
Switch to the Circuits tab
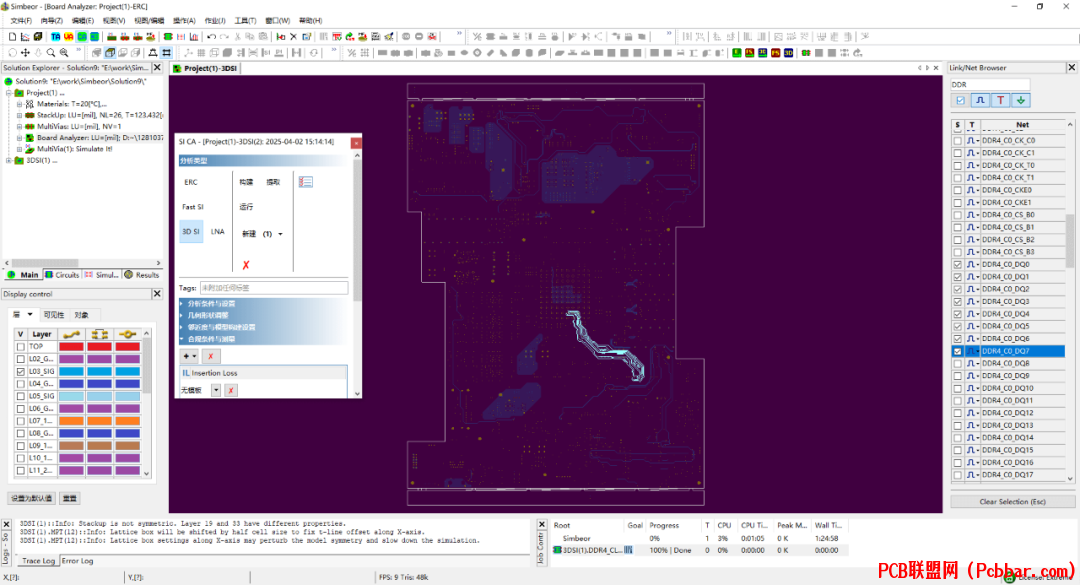62,275
